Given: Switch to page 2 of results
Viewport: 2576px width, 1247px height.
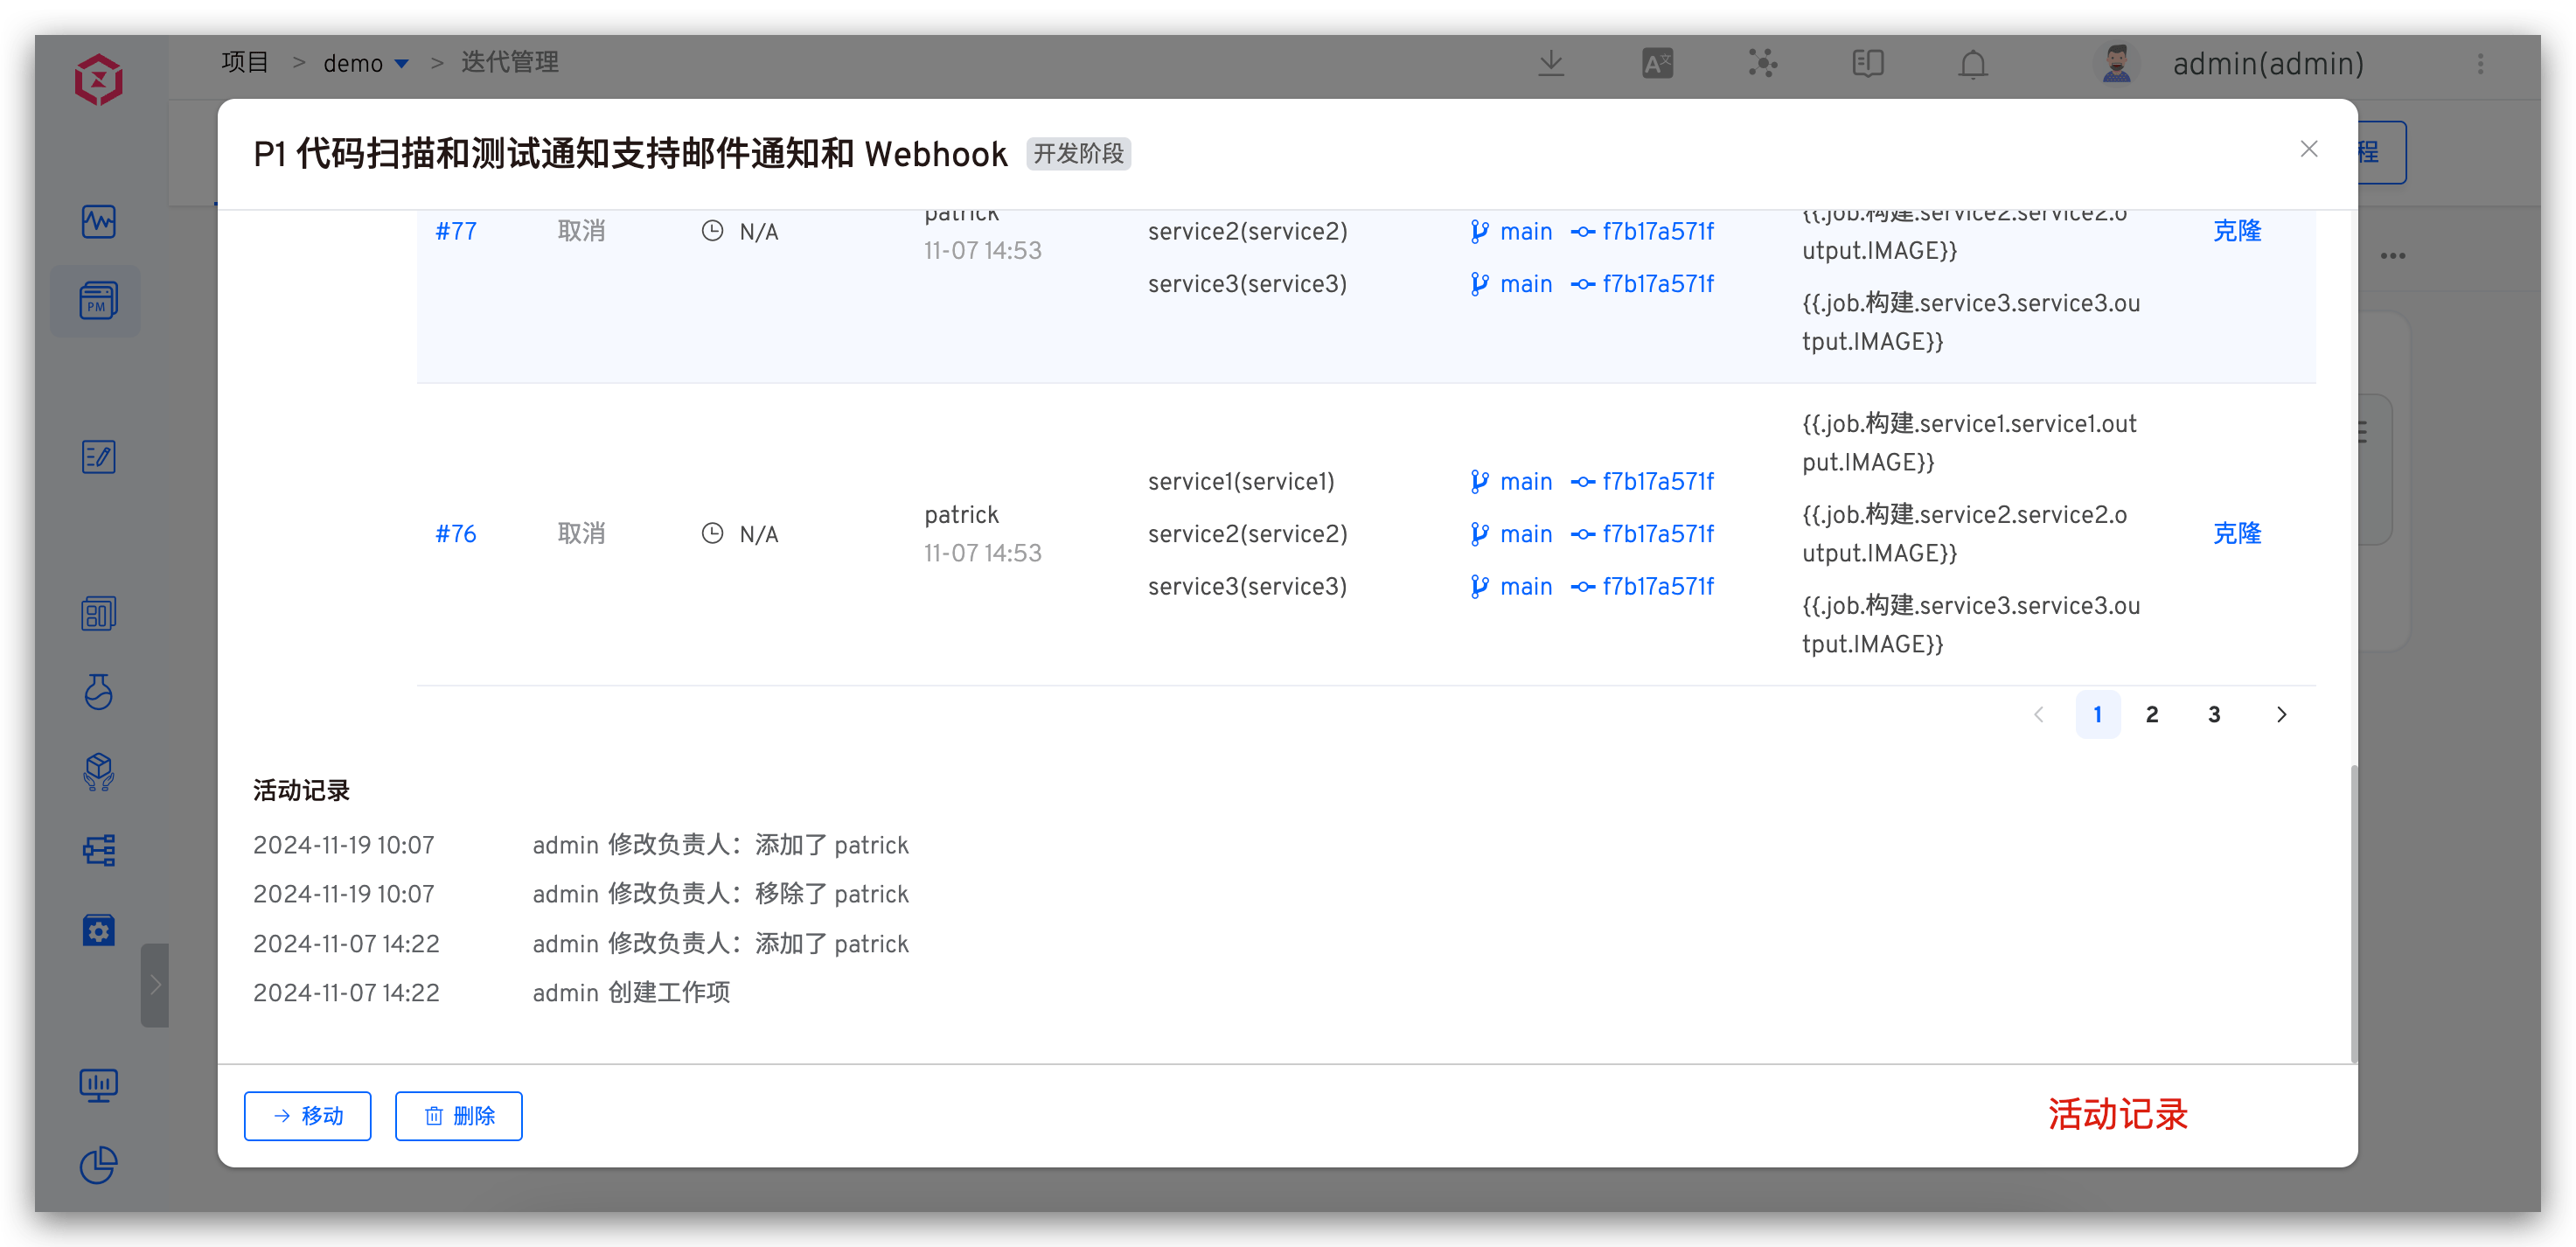Looking at the screenshot, I should (2152, 714).
